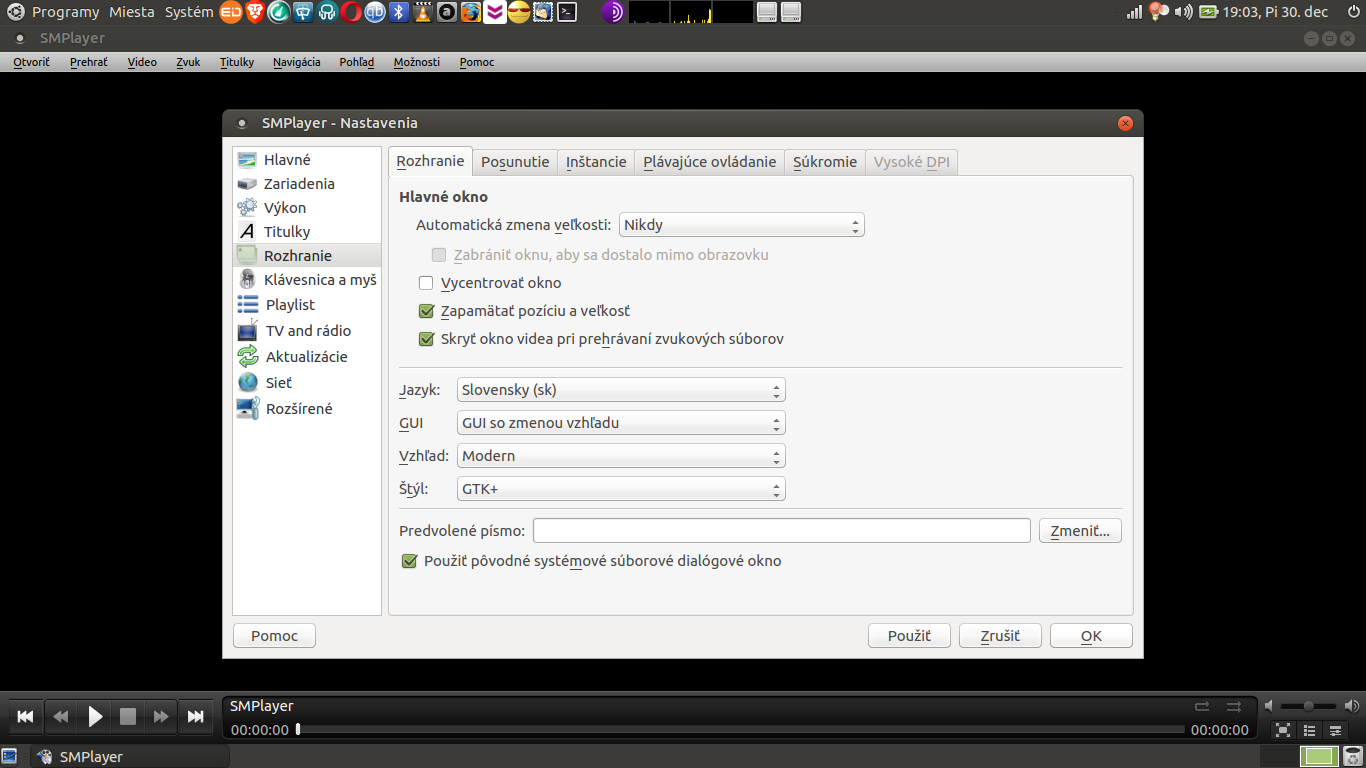Open equalizer sliders icon in player
The image size is (1366, 768).
[1335, 730]
